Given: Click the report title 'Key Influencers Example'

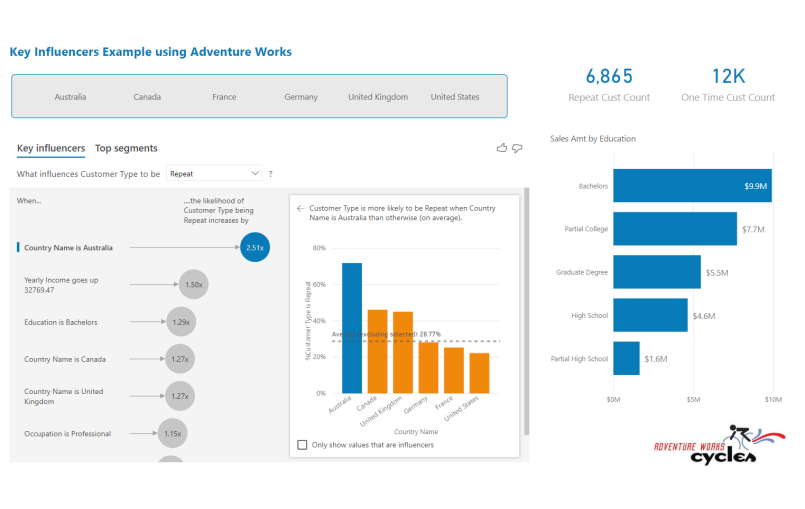Looking at the screenshot, I should [150, 52].
